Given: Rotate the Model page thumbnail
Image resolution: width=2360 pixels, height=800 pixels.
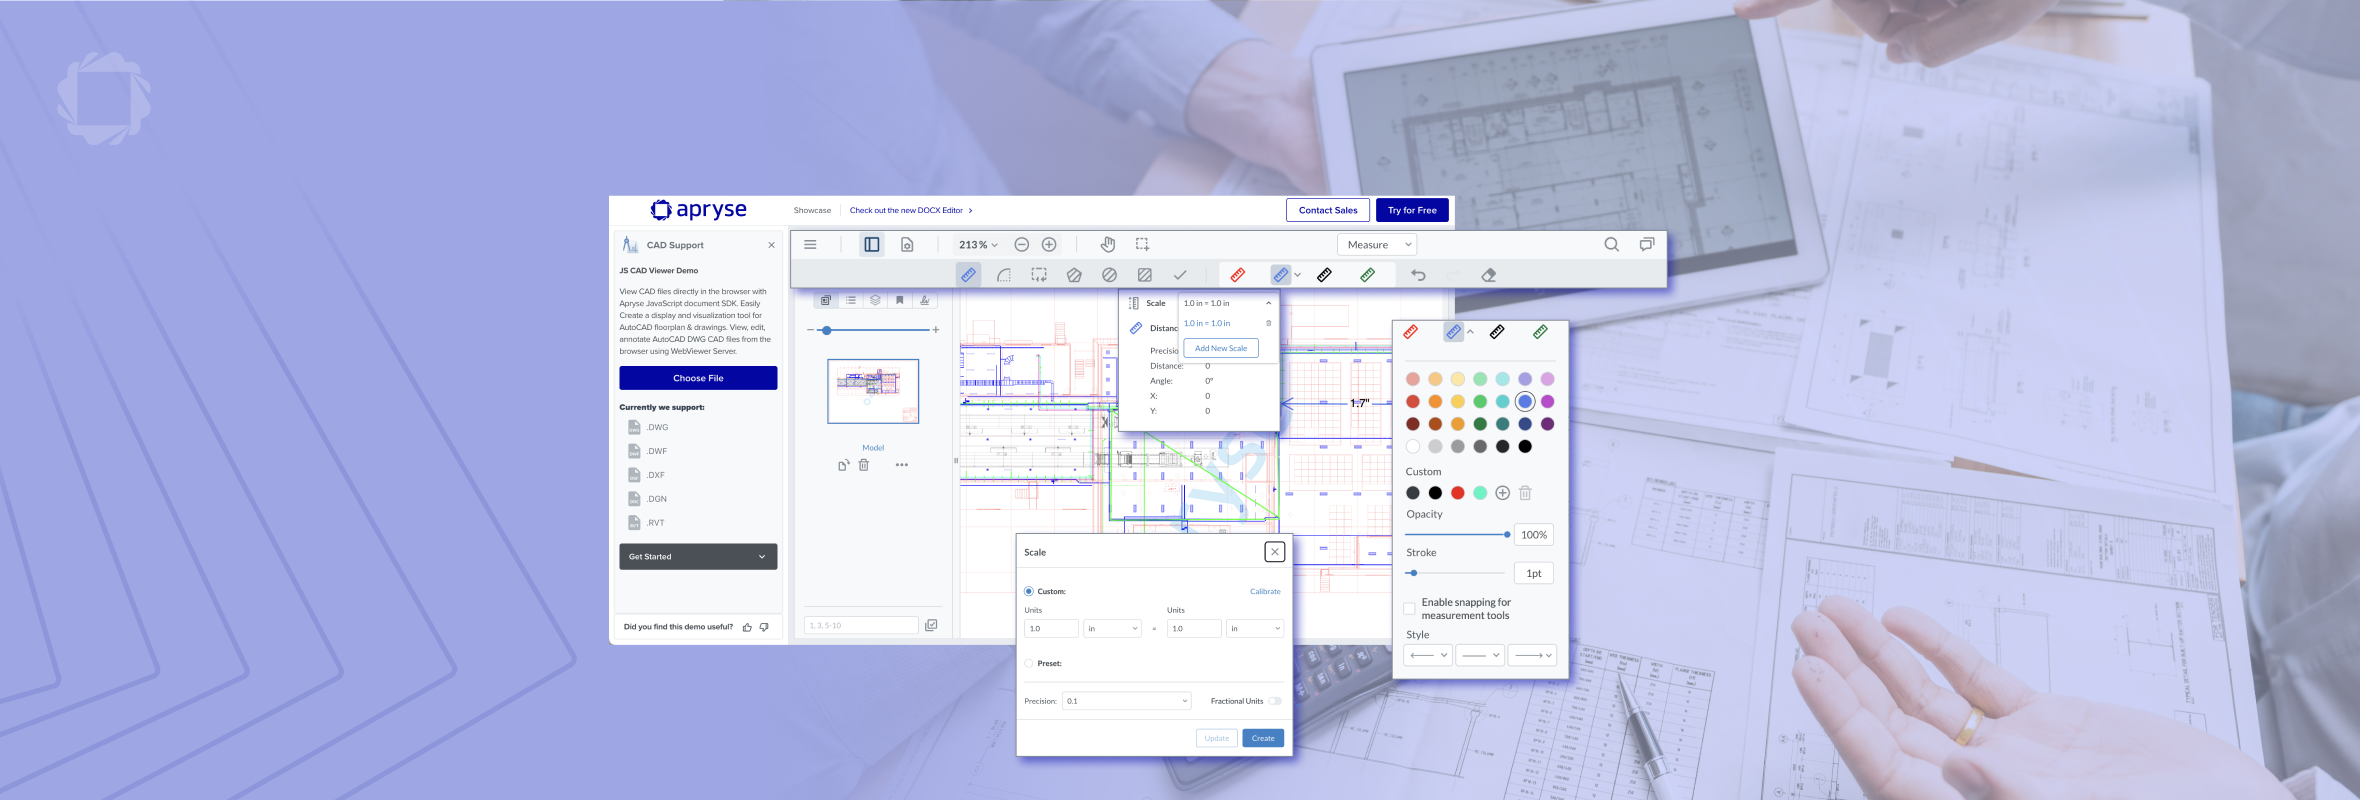Looking at the screenshot, I should pyautogui.click(x=843, y=465).
